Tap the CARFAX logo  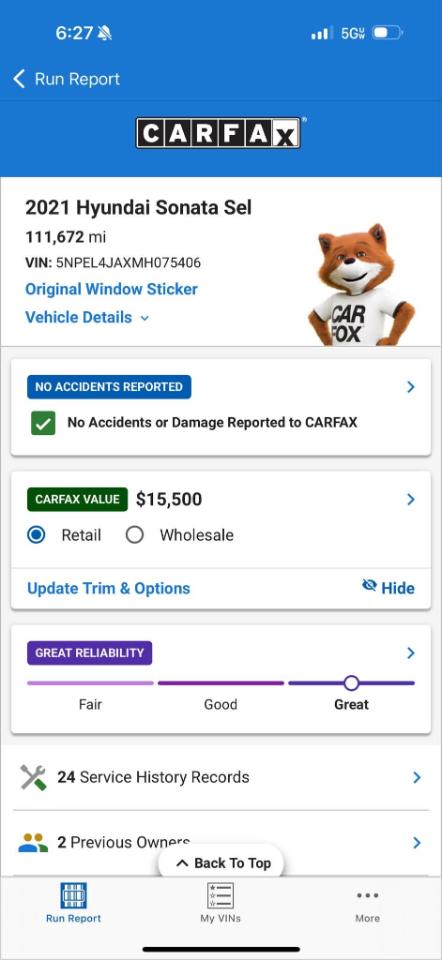coord(219,132)
